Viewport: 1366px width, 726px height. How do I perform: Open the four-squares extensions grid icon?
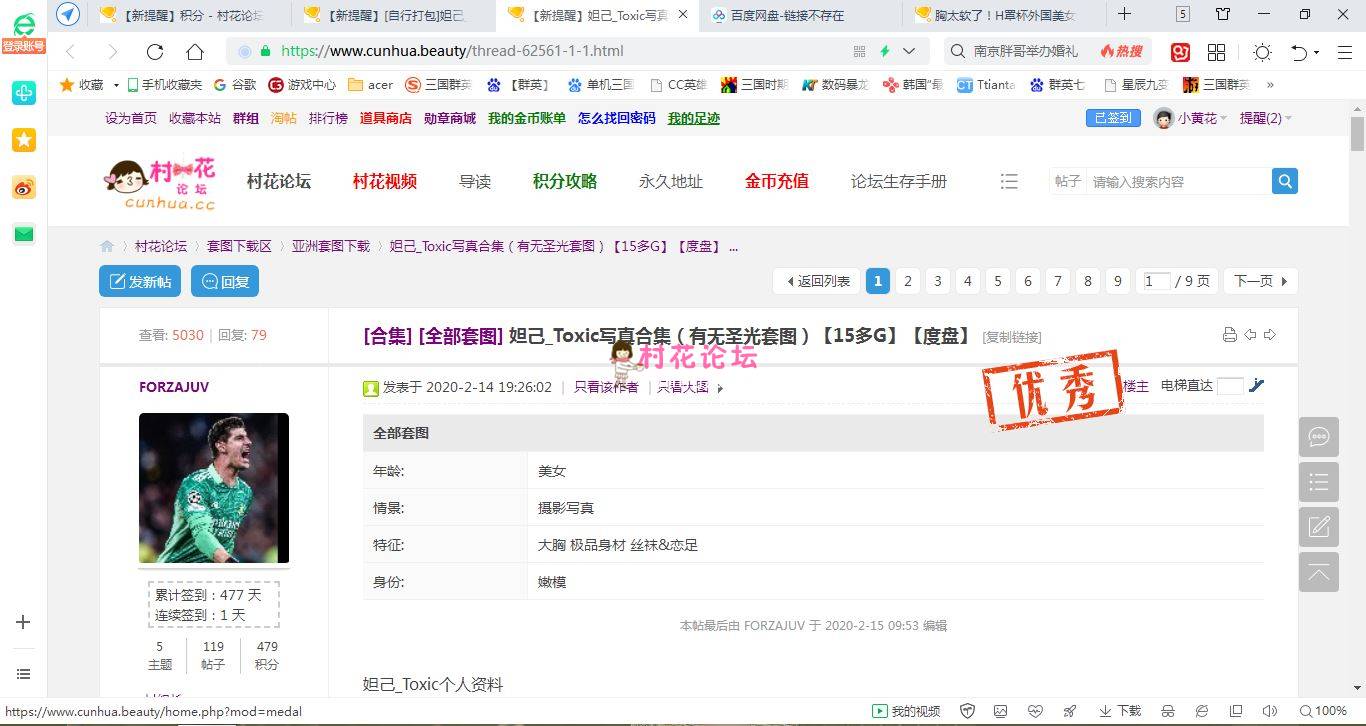tap(1217, 52)
